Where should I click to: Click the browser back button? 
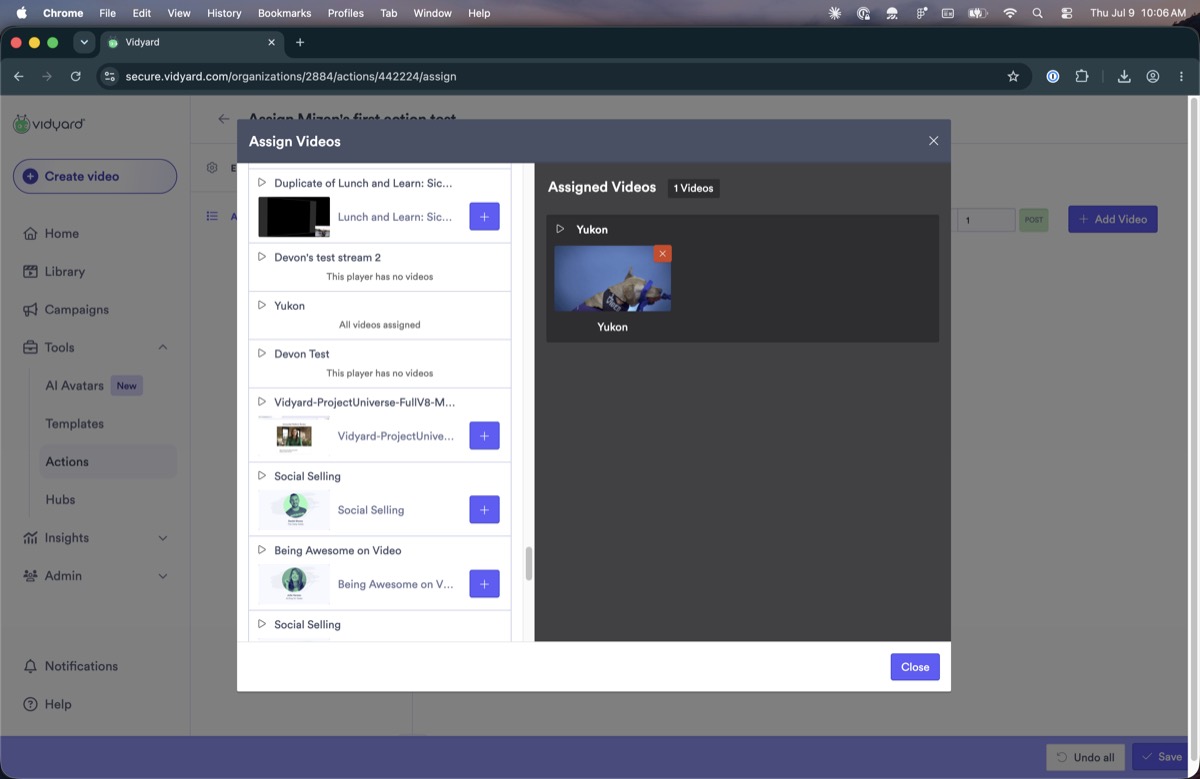tap(19, 76)
